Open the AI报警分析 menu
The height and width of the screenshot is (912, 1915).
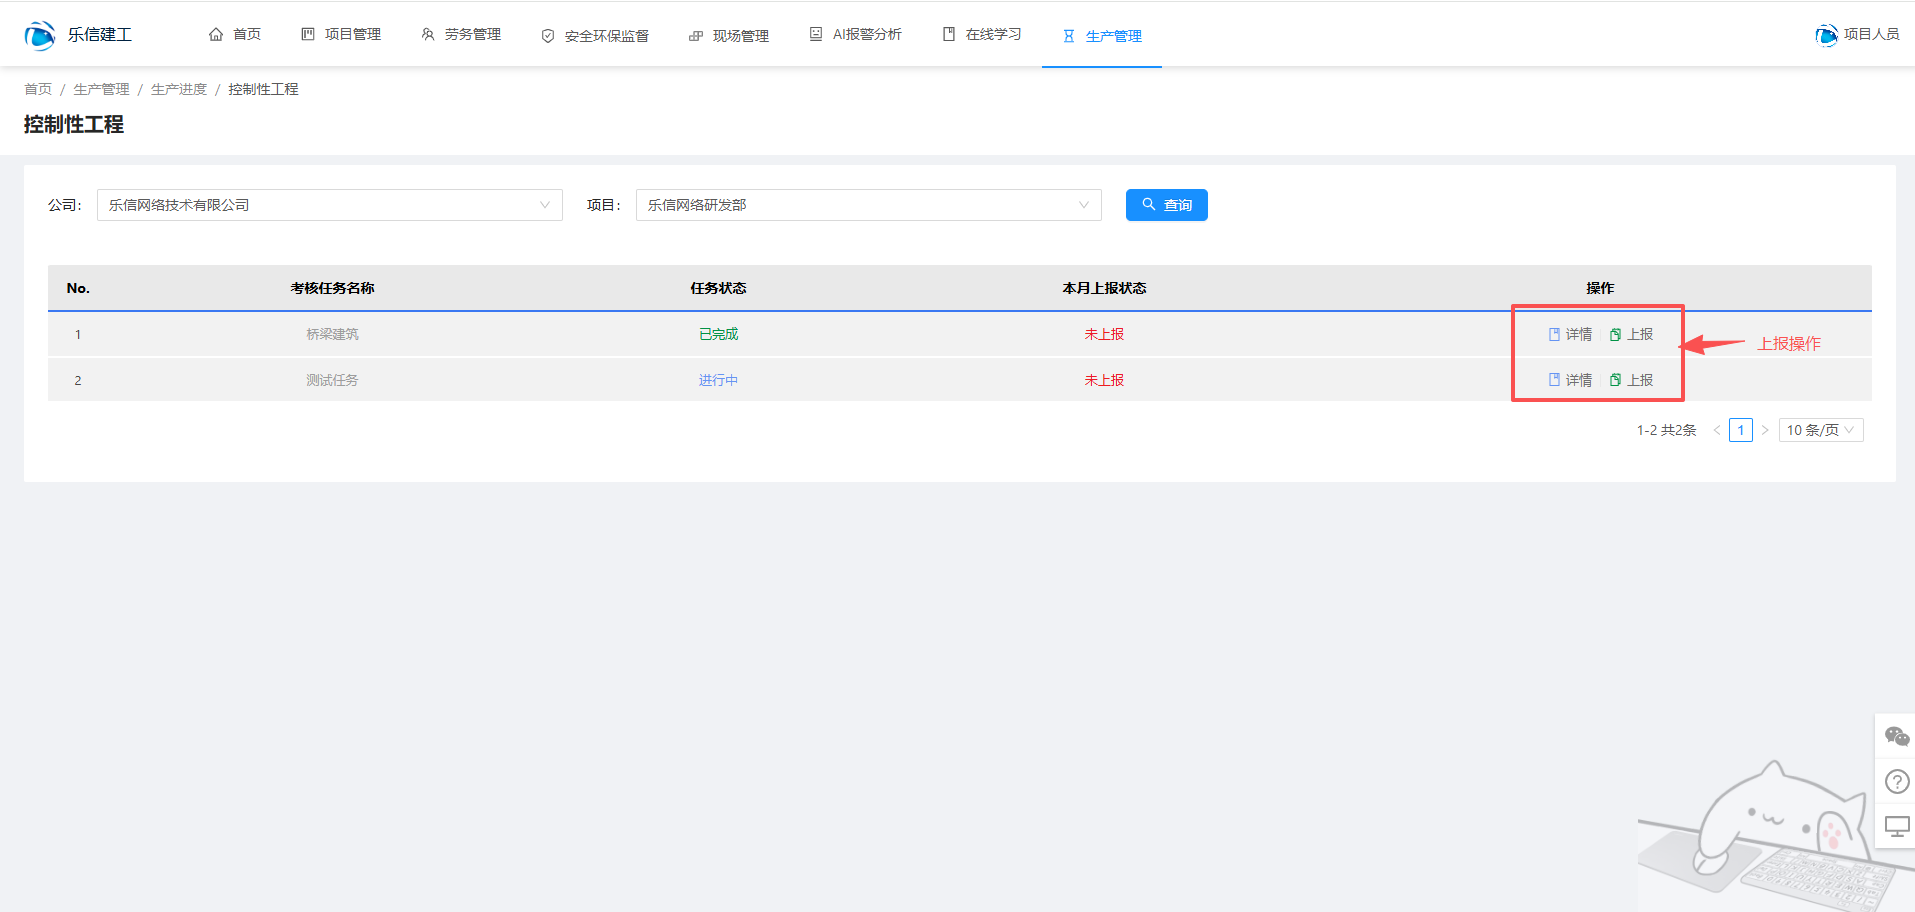[856, 35]
